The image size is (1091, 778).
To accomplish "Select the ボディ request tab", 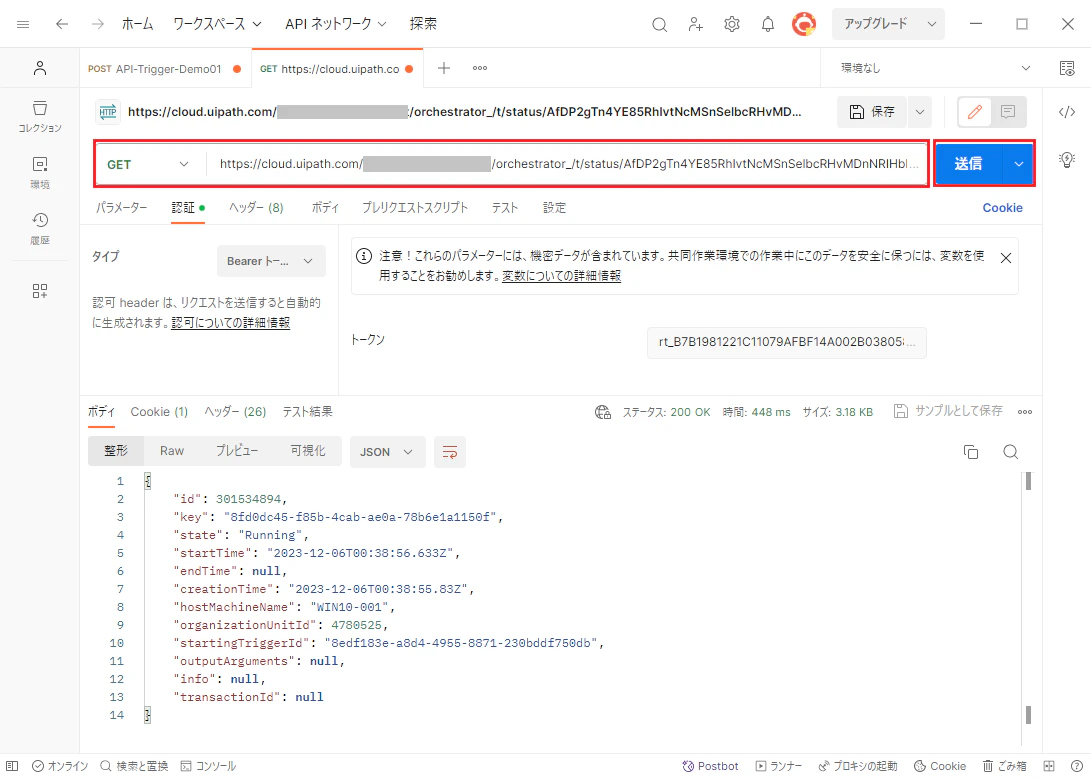I will pyautogui.click(x=325, y=208).
